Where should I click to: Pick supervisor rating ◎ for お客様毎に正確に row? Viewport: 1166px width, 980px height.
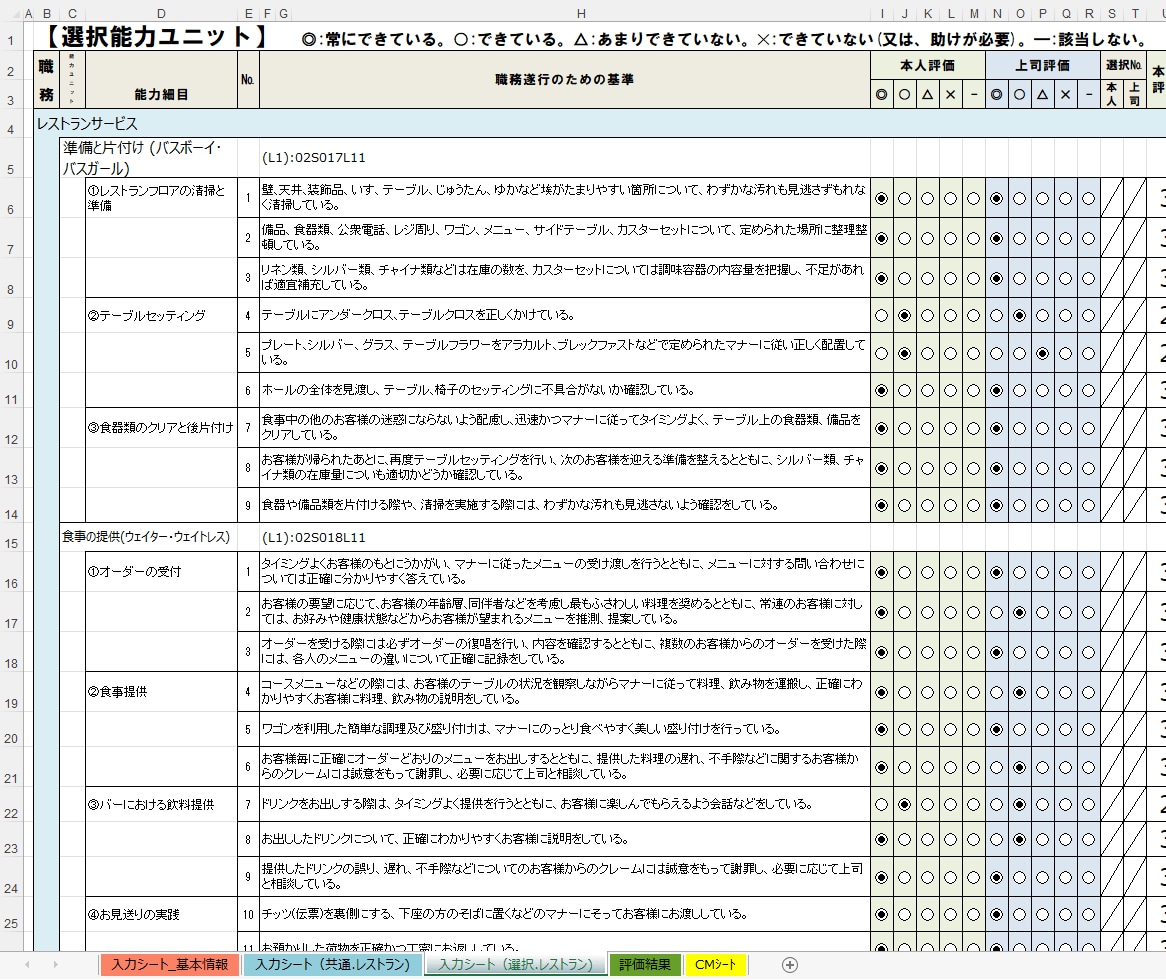(996, 767)
